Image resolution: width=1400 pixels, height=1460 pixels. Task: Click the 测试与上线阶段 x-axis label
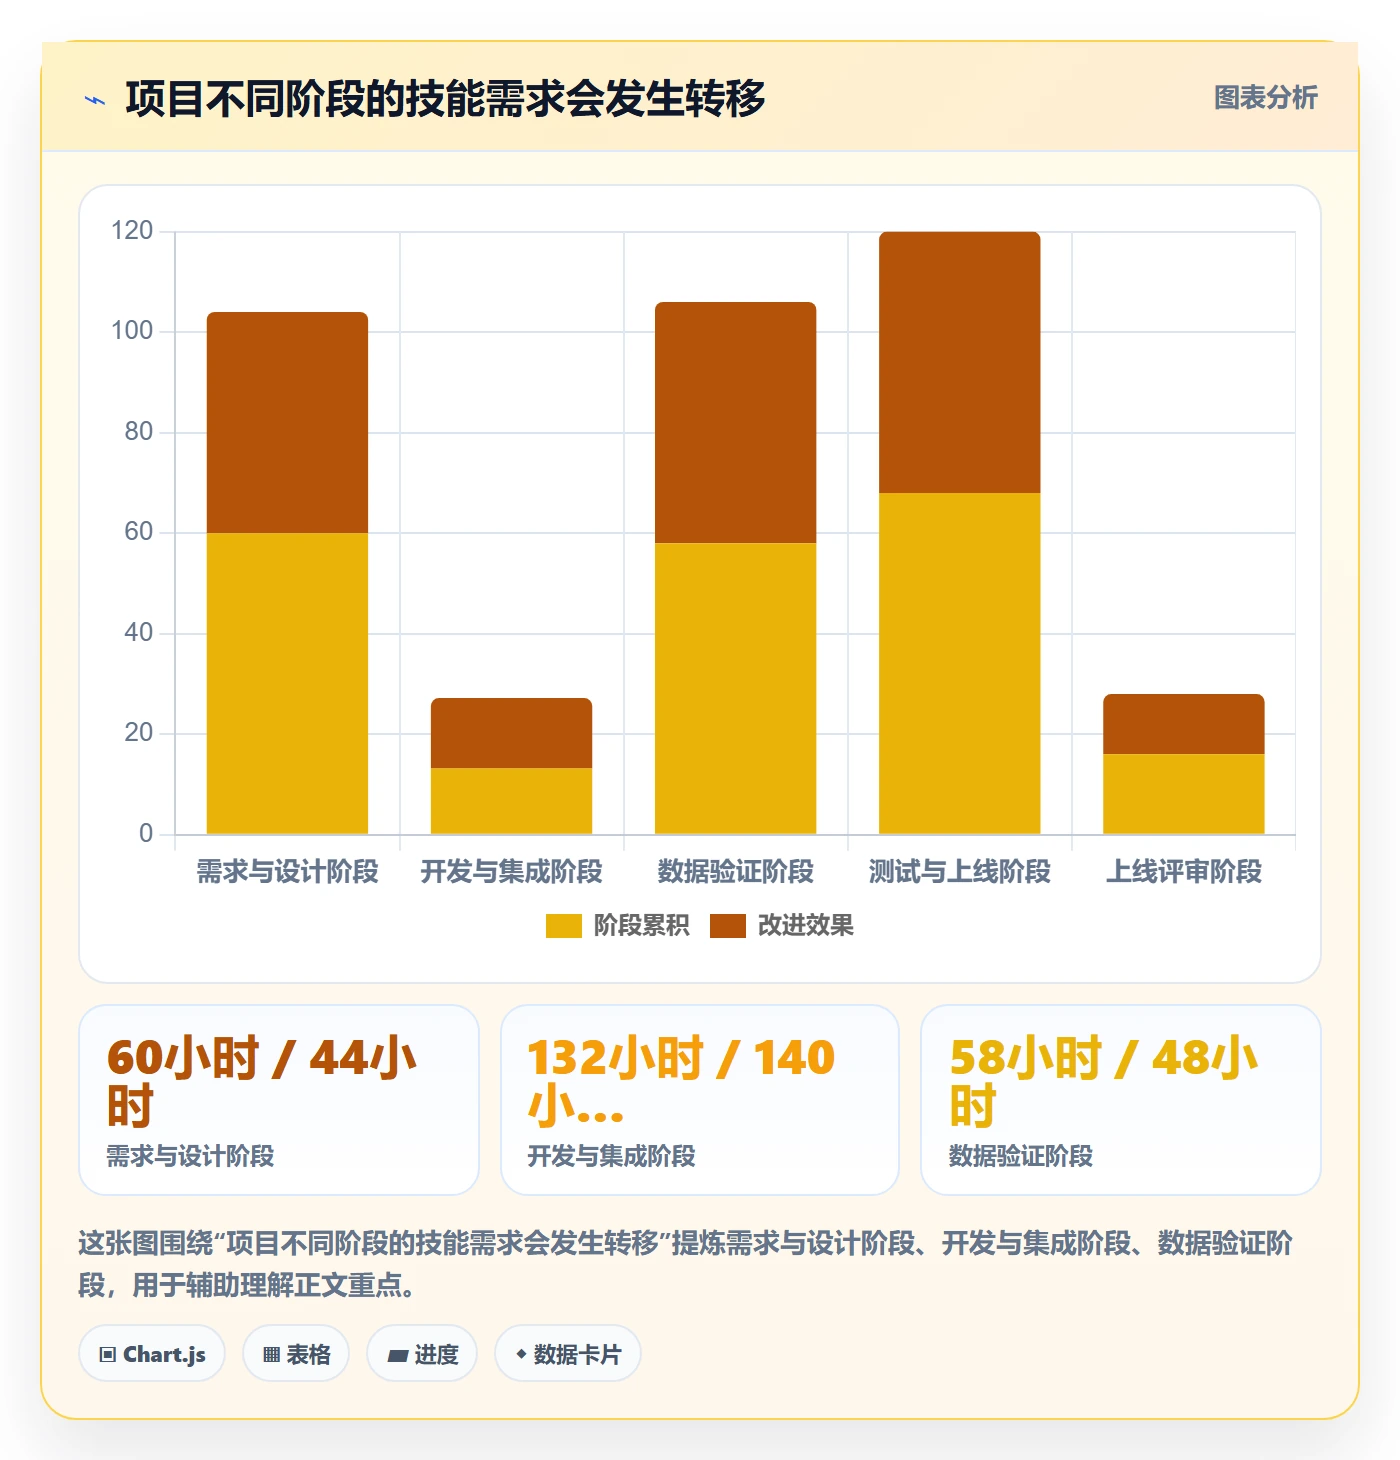959,872
